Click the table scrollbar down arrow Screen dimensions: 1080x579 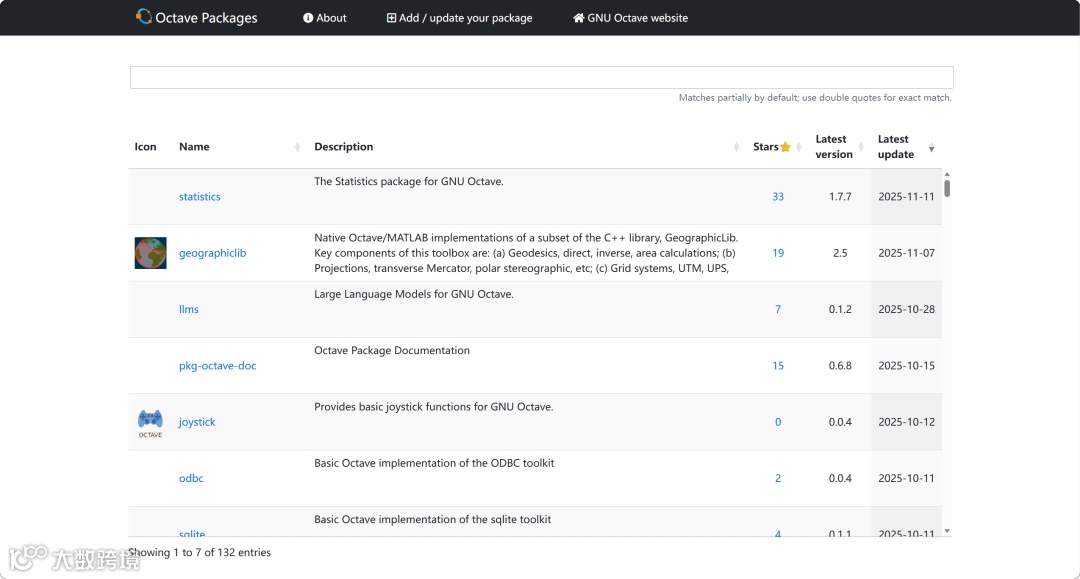pos(947,531)
